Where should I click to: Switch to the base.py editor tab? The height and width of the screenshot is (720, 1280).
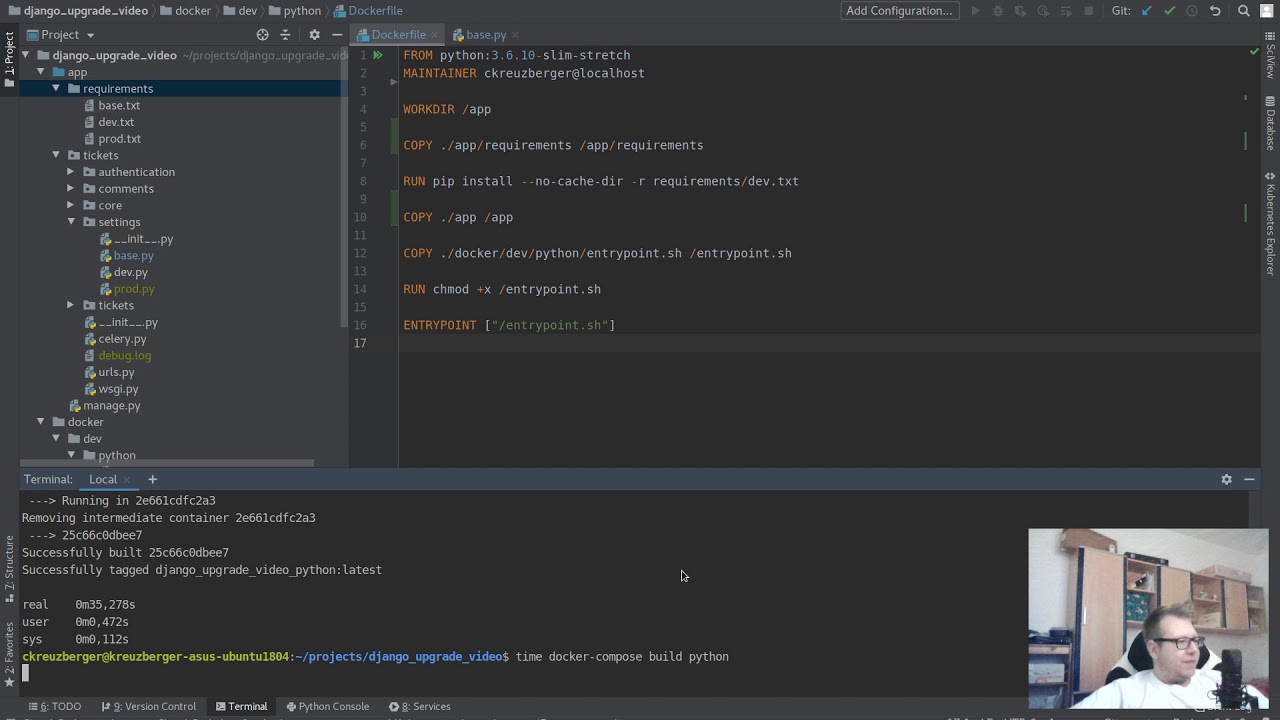tap(485, 35)
